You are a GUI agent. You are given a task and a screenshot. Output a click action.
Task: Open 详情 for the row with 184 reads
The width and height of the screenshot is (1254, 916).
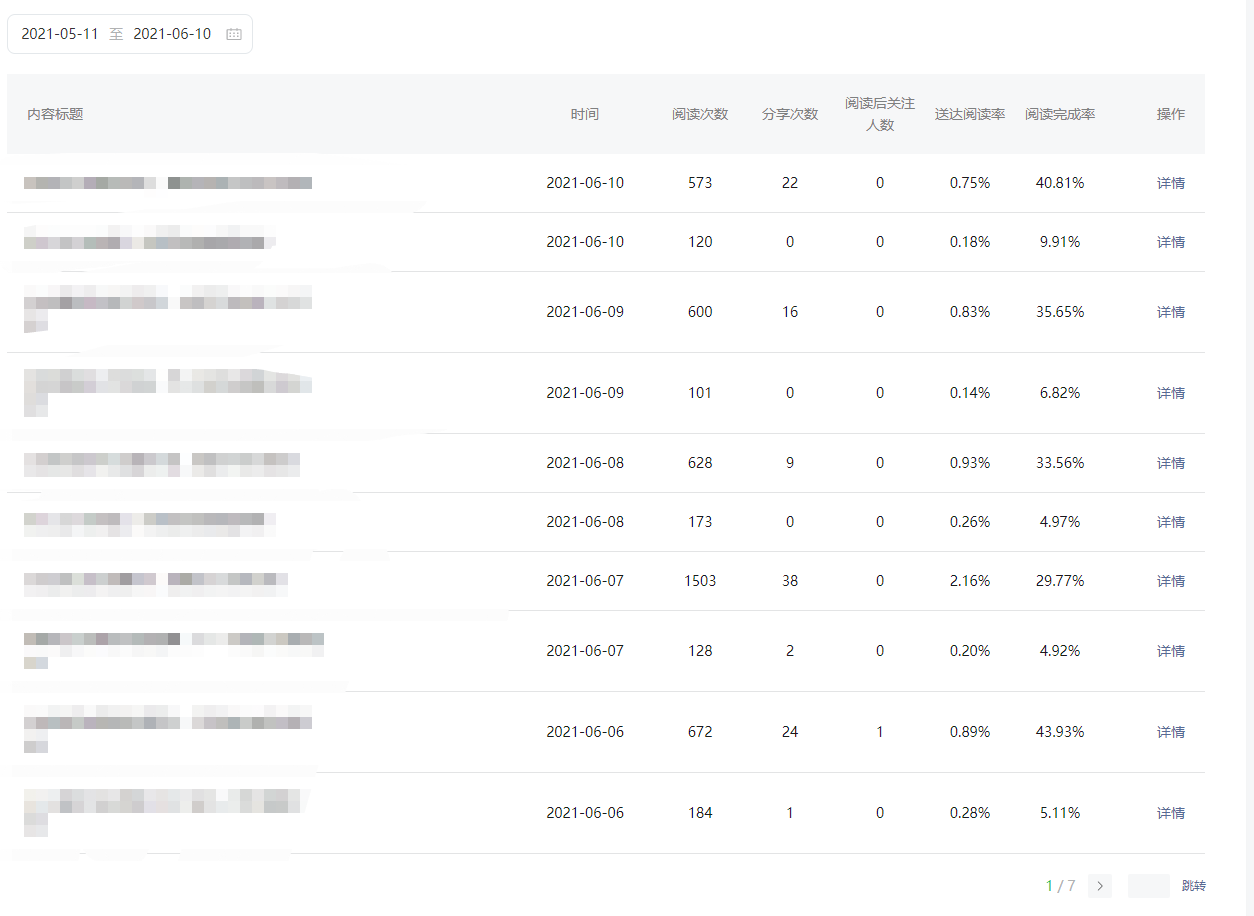pyautogui.click(x=1170, y=813)
